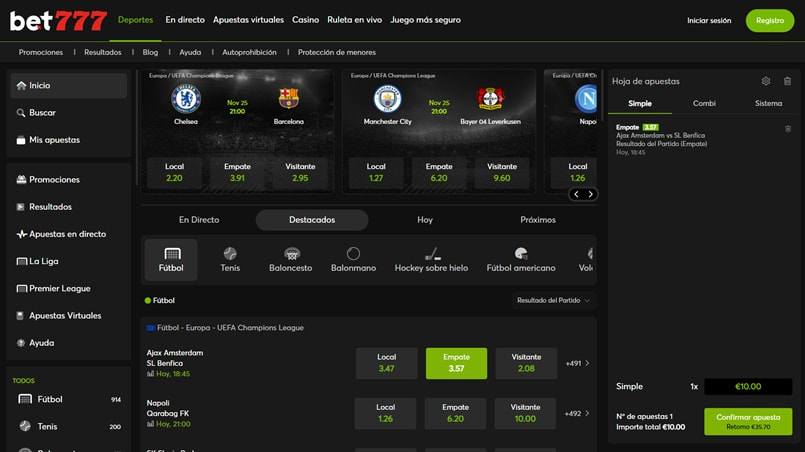Click the Chelsea club crest

pyautogui.click(x=186, y=99)
